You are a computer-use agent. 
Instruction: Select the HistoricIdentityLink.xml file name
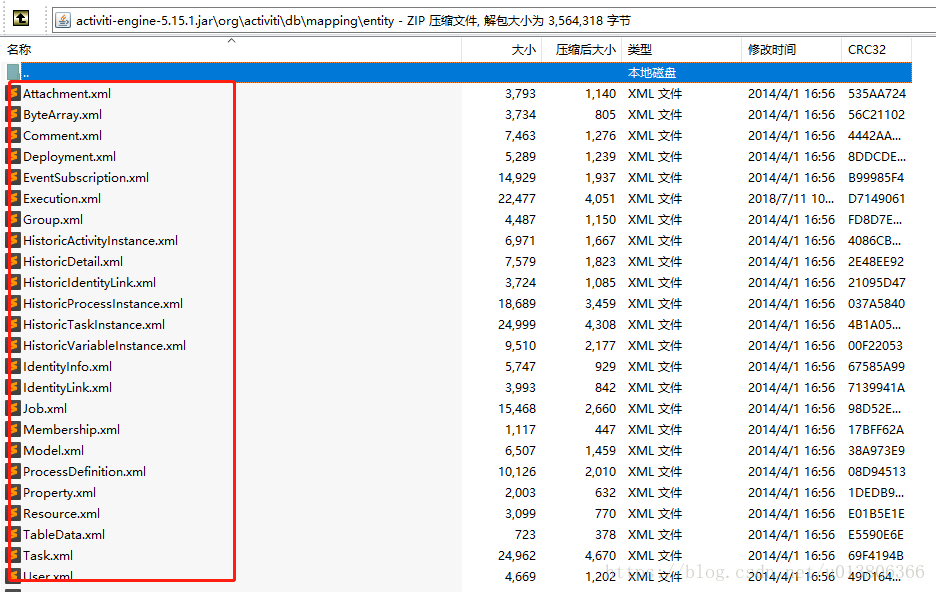point(90,282)
